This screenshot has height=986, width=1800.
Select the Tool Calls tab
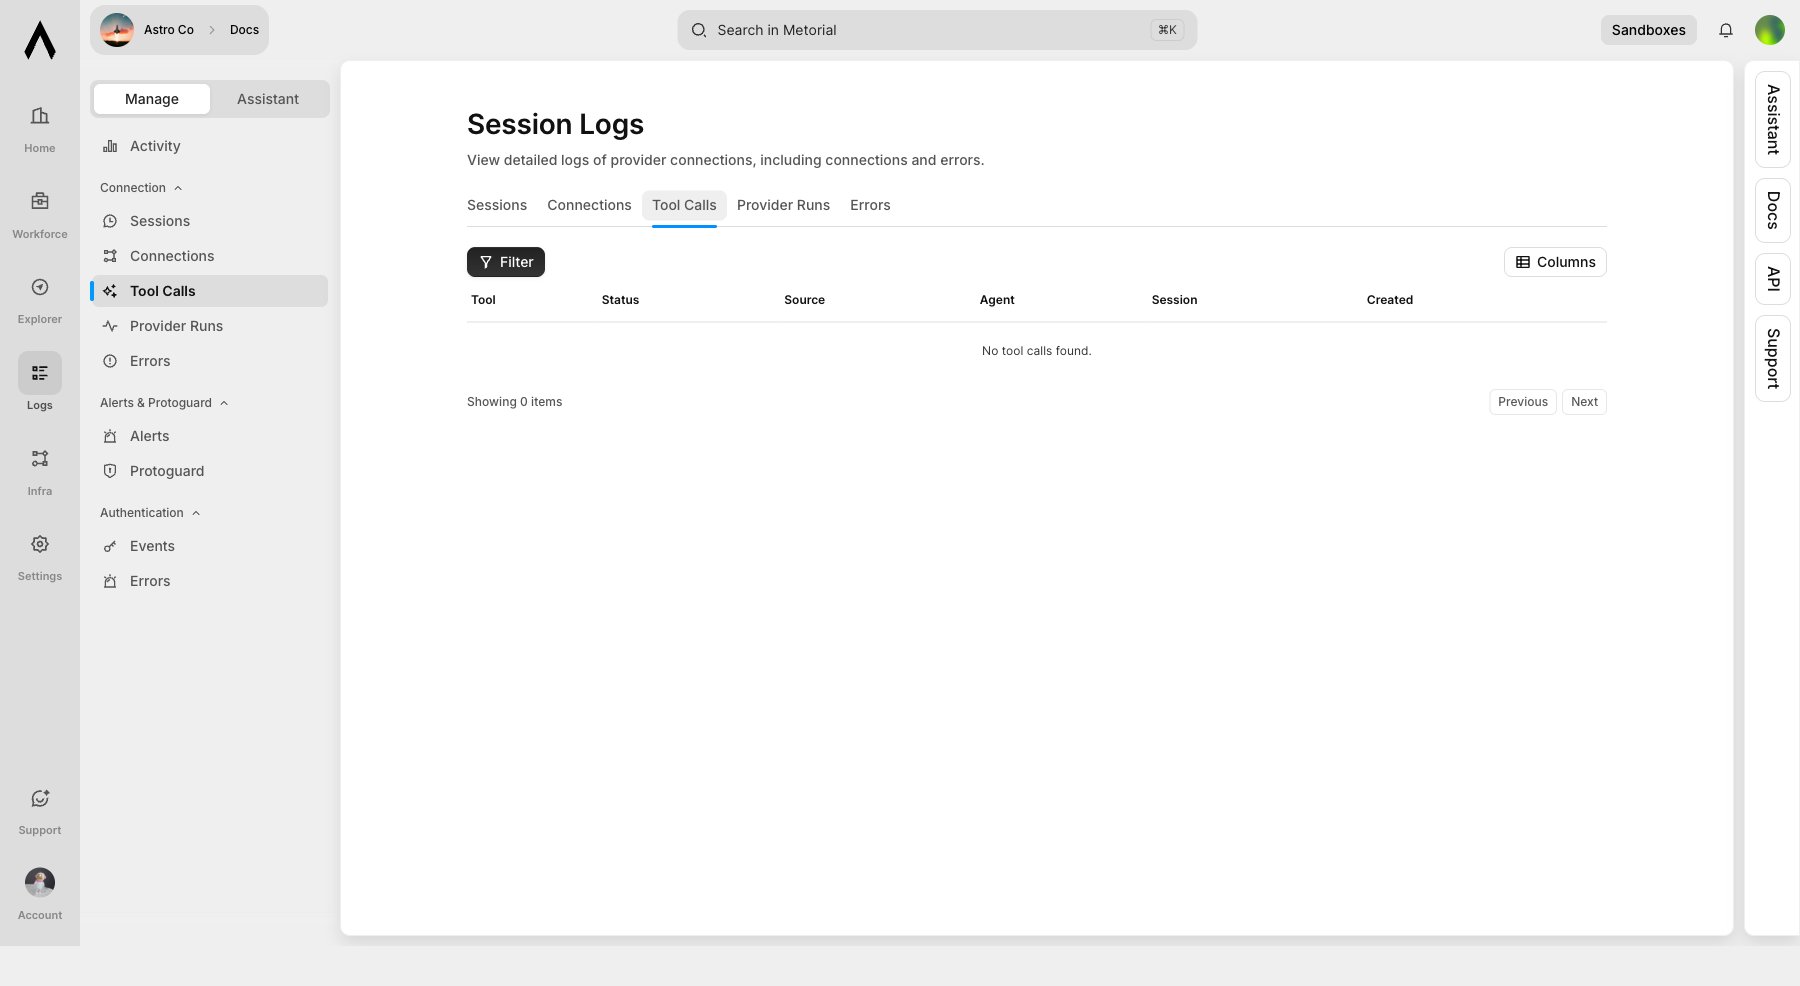click(x=684, y=205)
